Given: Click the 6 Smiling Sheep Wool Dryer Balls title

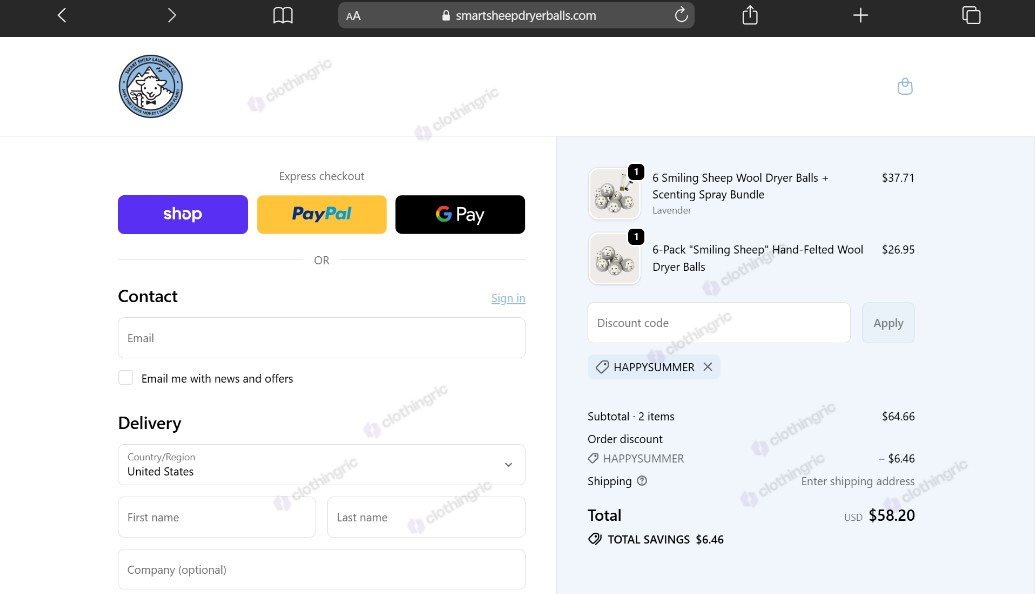Looking at the screenshot, I should [740, 186].
